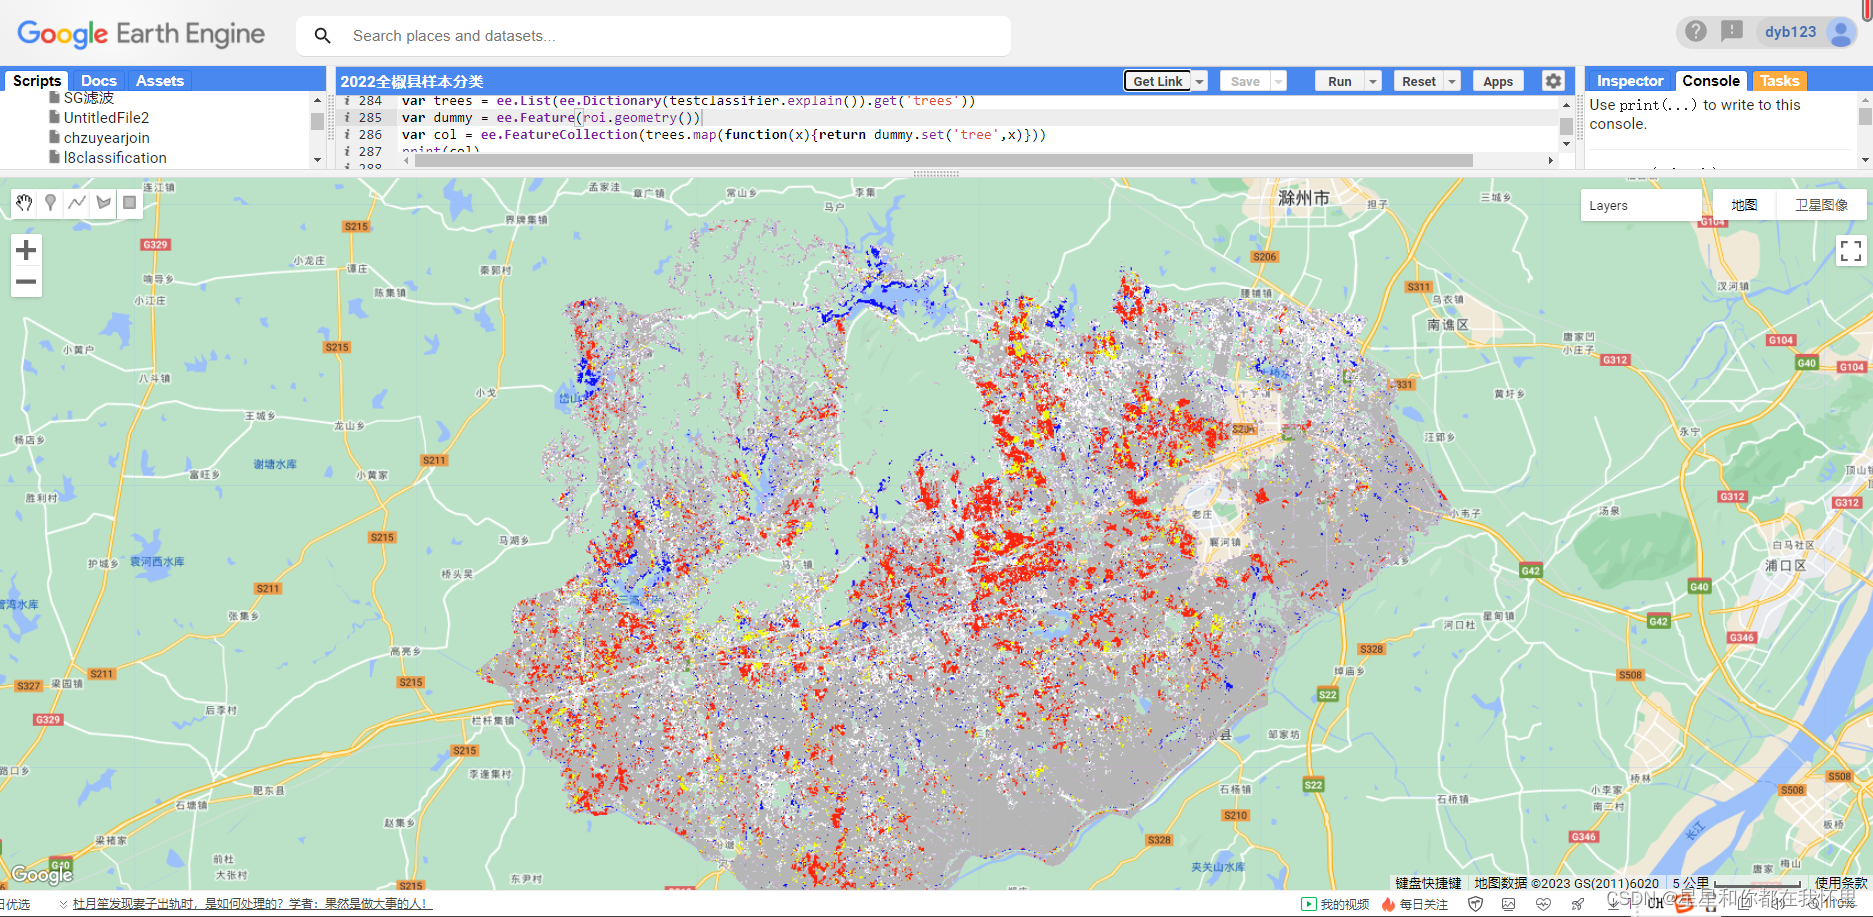Image resolution: width=1873 pixels, height=917 pixels.
Task: Click the Get Link button
Action: 1158,82
